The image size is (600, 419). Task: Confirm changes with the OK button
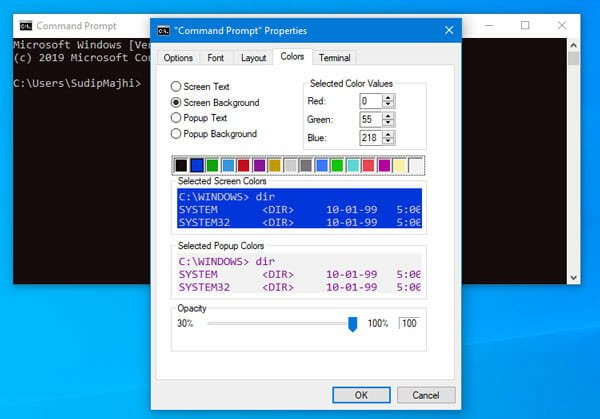tap(360, 394)
